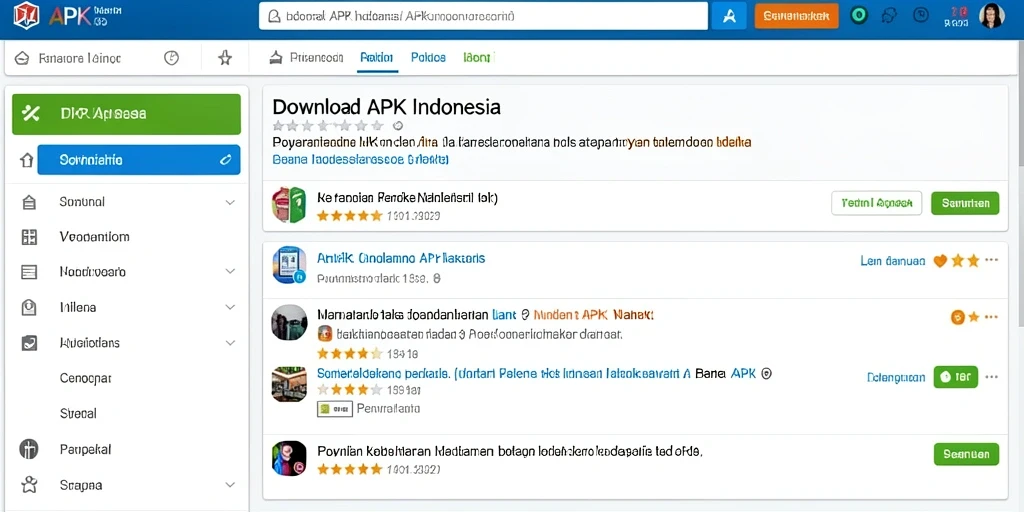
Task: Open the three-dot menu in Somertaldokeno row
Action: click(991, 377)
